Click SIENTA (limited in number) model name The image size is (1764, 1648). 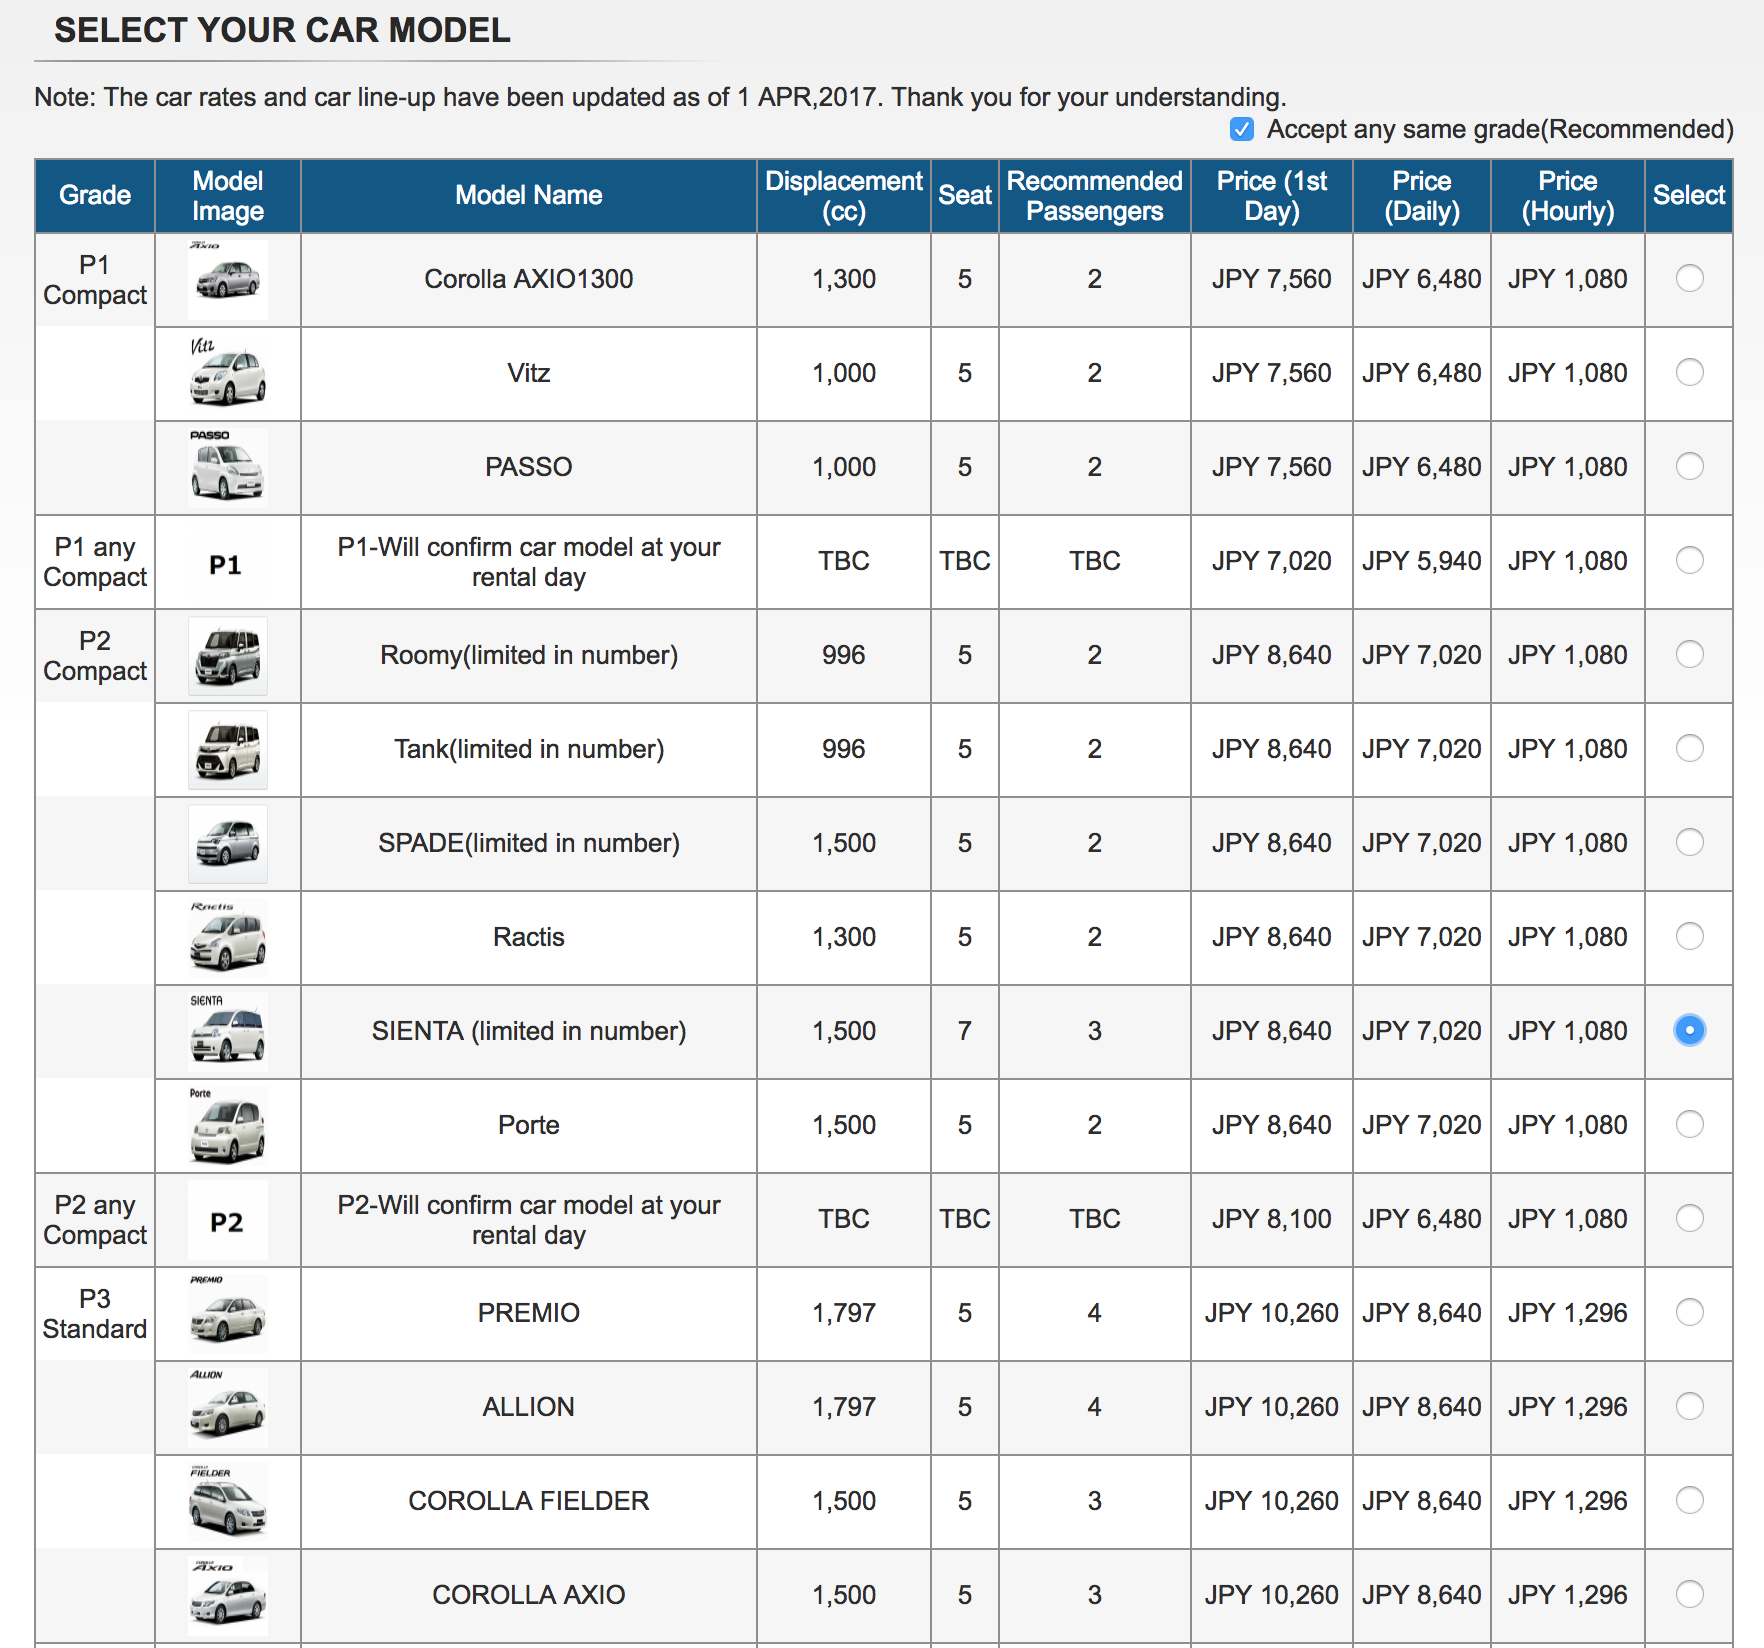click(529, 1031)
